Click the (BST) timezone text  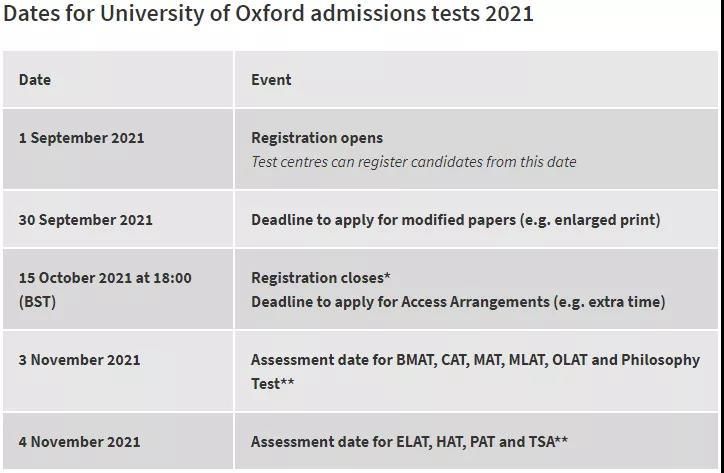pyautogui.click(x=37, y=302)
